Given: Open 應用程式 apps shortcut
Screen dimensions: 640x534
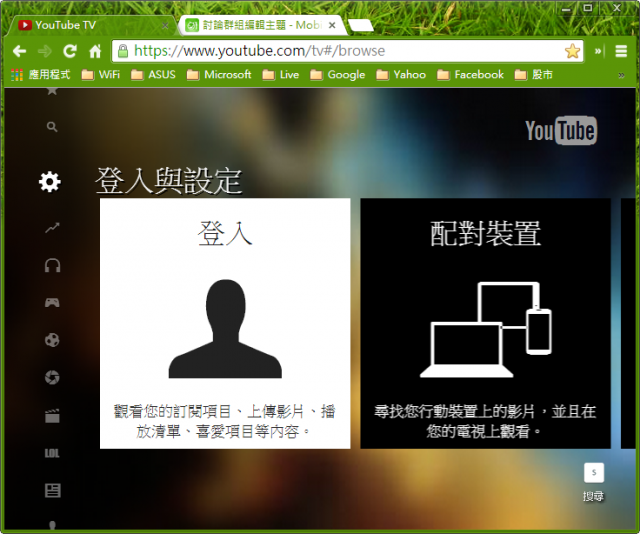Looking at the screenshot, I should [x=40, y=75].
